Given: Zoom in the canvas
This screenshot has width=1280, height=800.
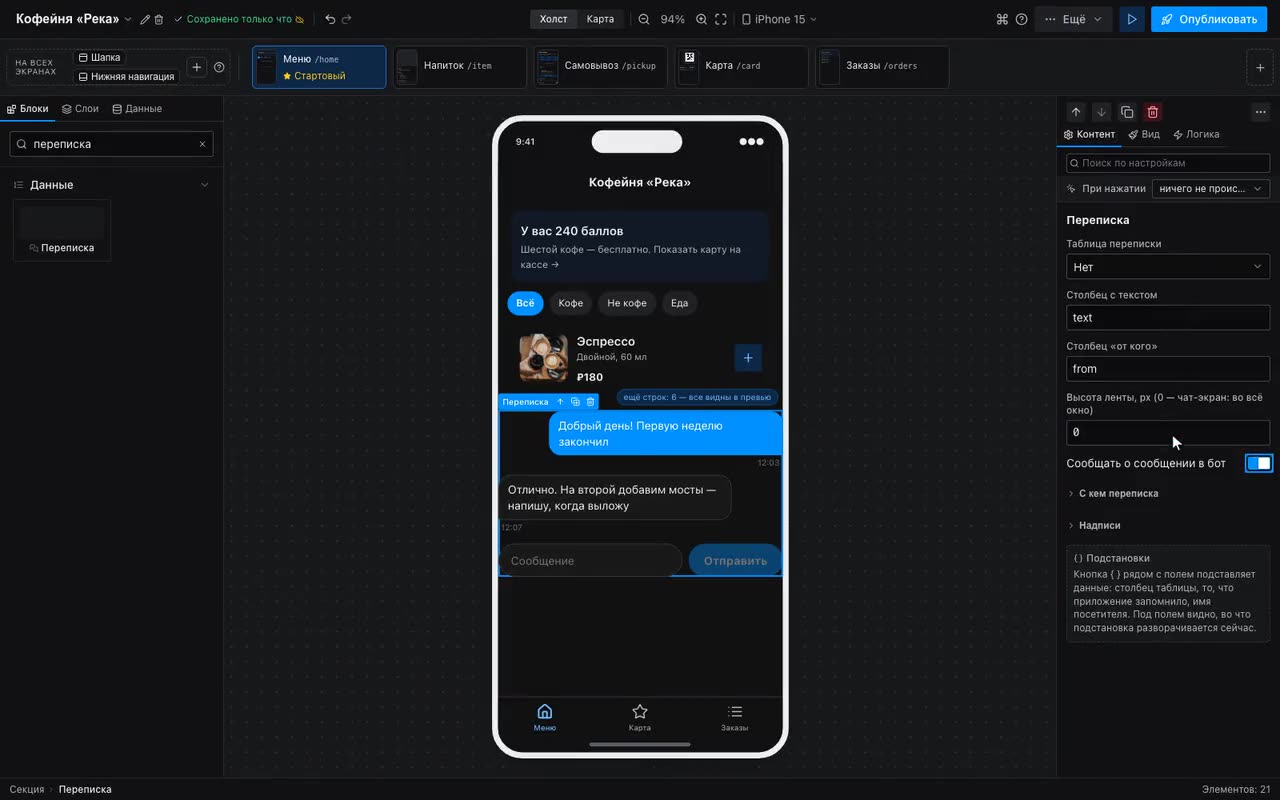Looking at the screenshot, I should (x=702, y=19).
